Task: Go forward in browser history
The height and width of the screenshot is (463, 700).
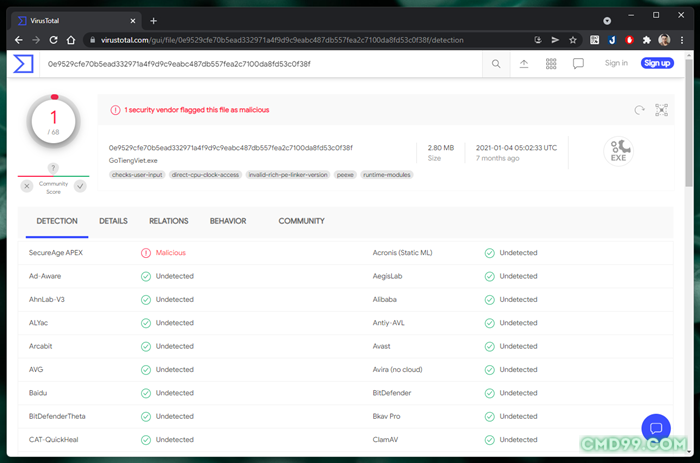Action: pos(36,40)
